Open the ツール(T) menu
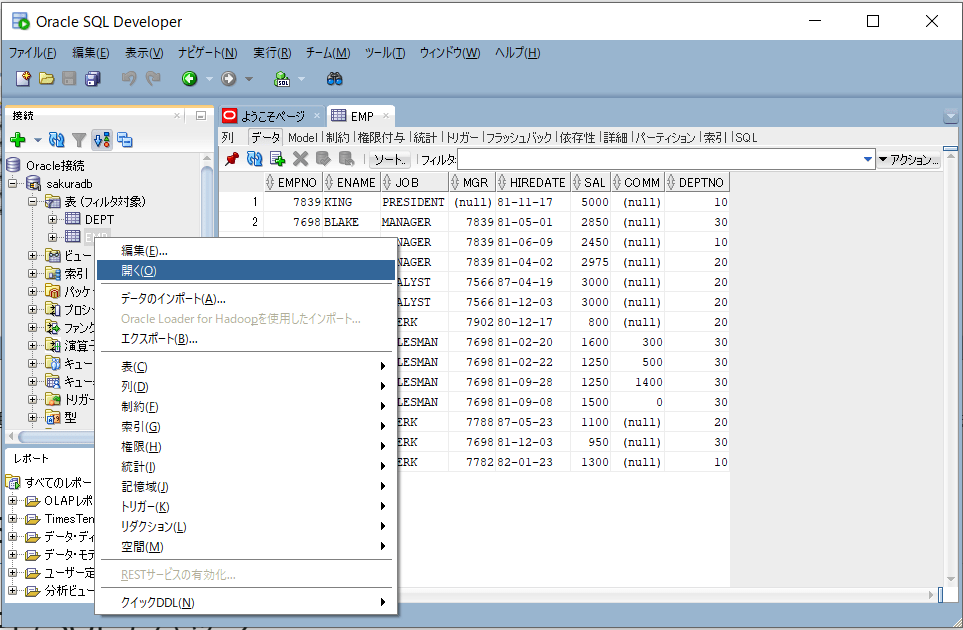This screenshot has height=630, width=963. 385,53
